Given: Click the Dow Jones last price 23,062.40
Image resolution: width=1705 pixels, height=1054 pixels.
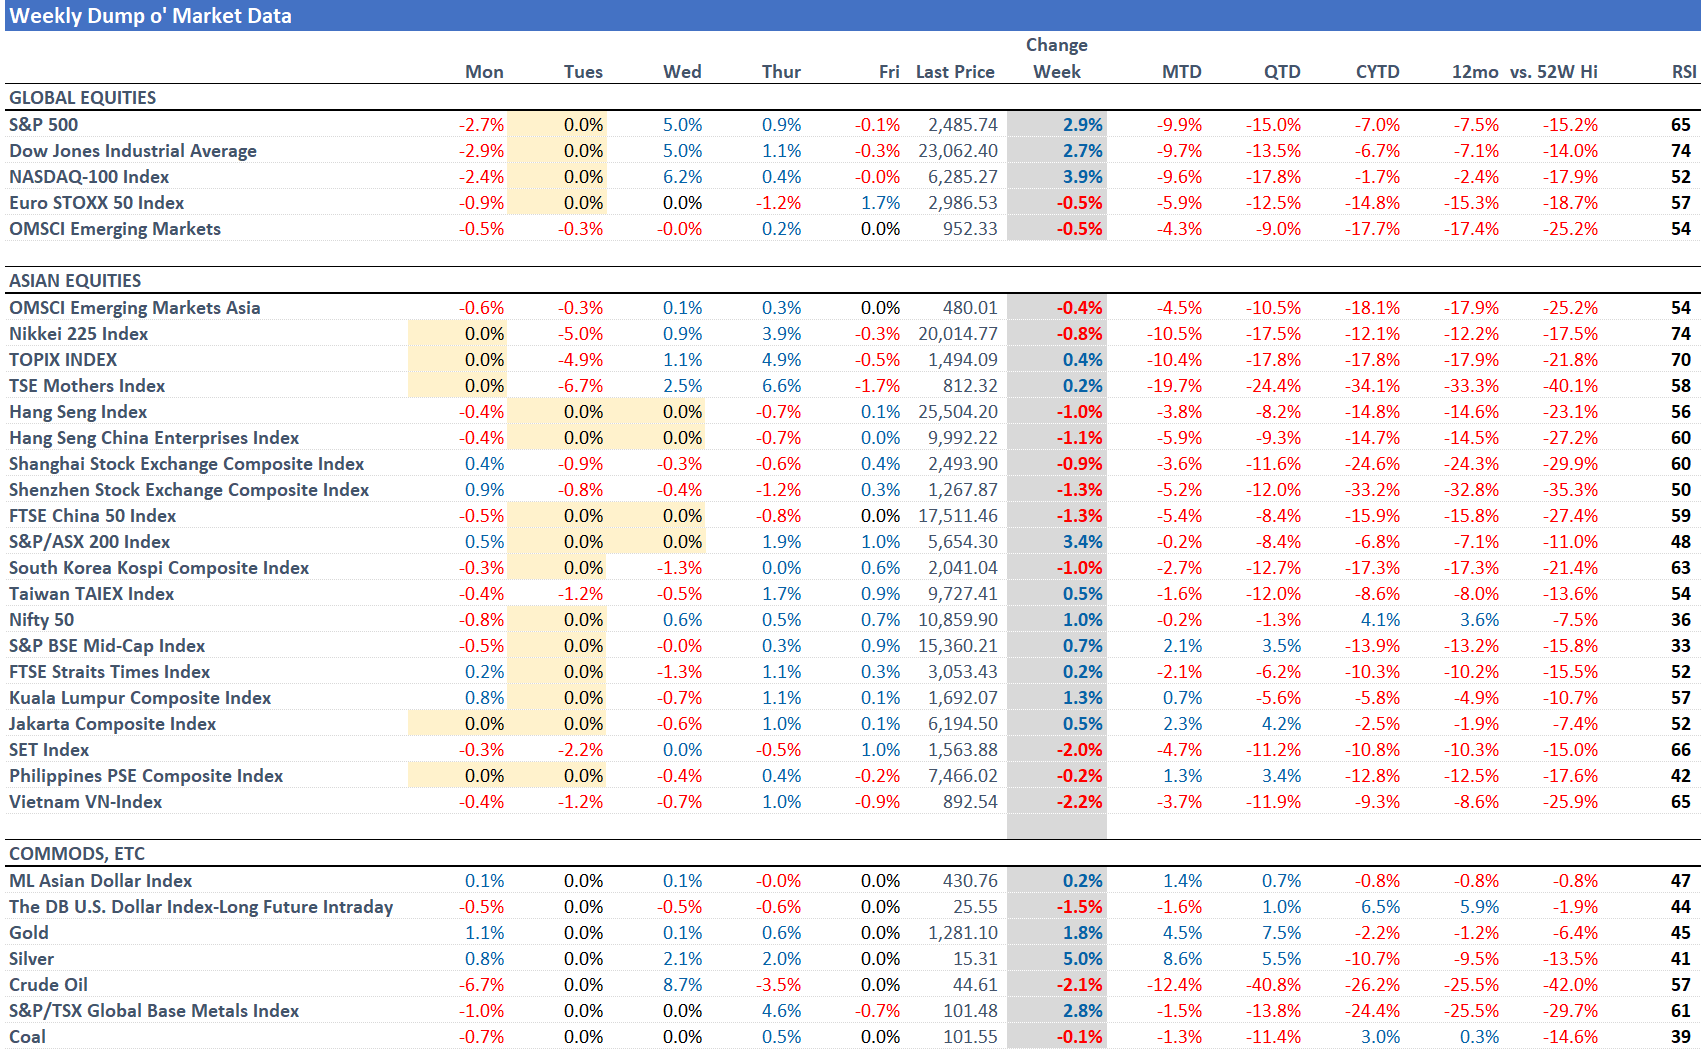Looking at the screenshot, I should tap(957, 151).
